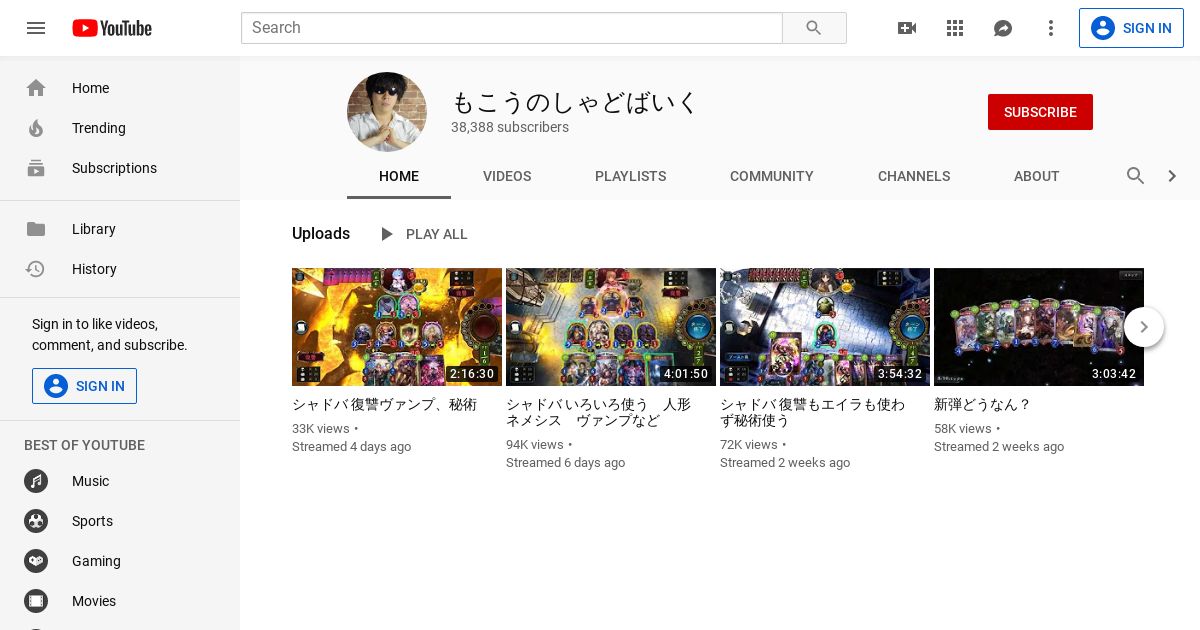Open video title シャドバ復讐ヴァンプ、秘術
The image size is (1200, 630).
pos(384,405)
